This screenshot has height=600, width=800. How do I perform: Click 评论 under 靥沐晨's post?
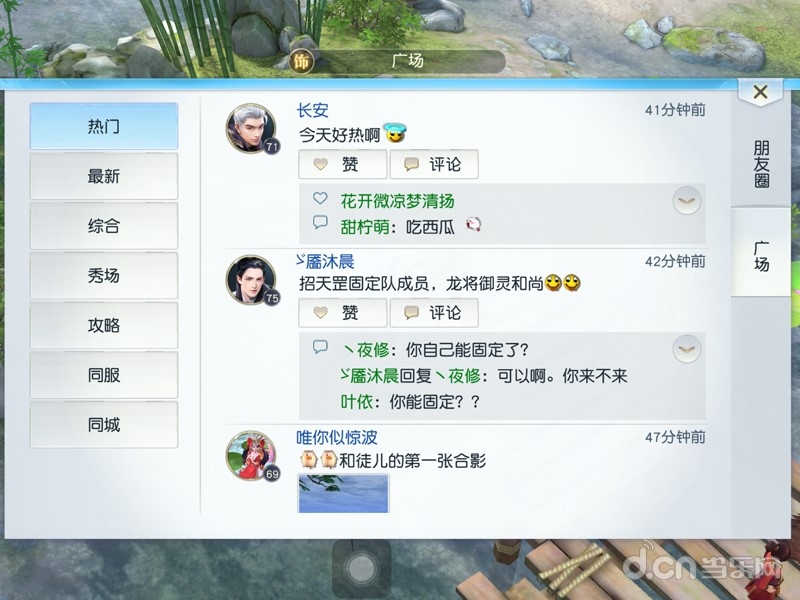click(434, 313)
